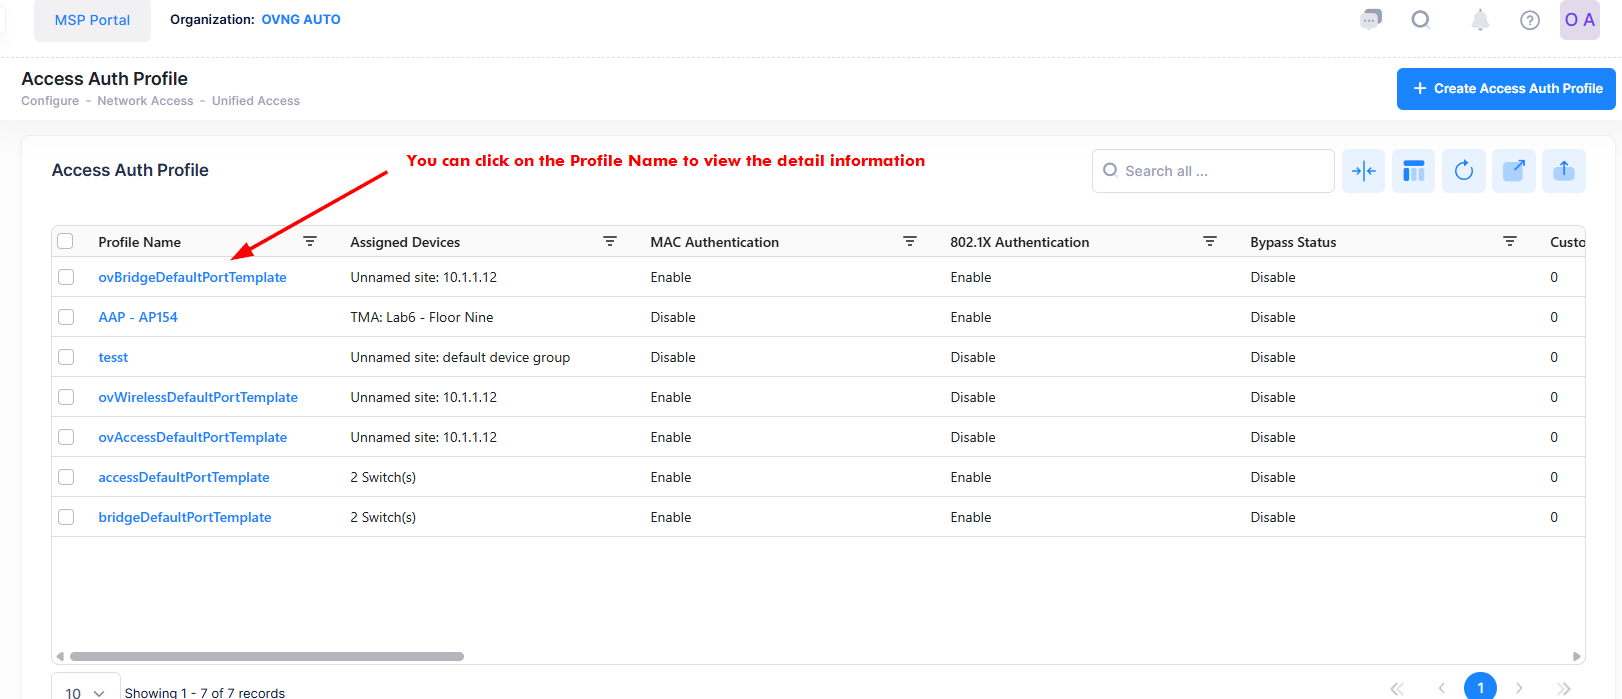Image resolution: width=1622 pixels, height=699 pixels.
Task: Refresh the Access Auth Profile table
Action: coord(1463,171)
